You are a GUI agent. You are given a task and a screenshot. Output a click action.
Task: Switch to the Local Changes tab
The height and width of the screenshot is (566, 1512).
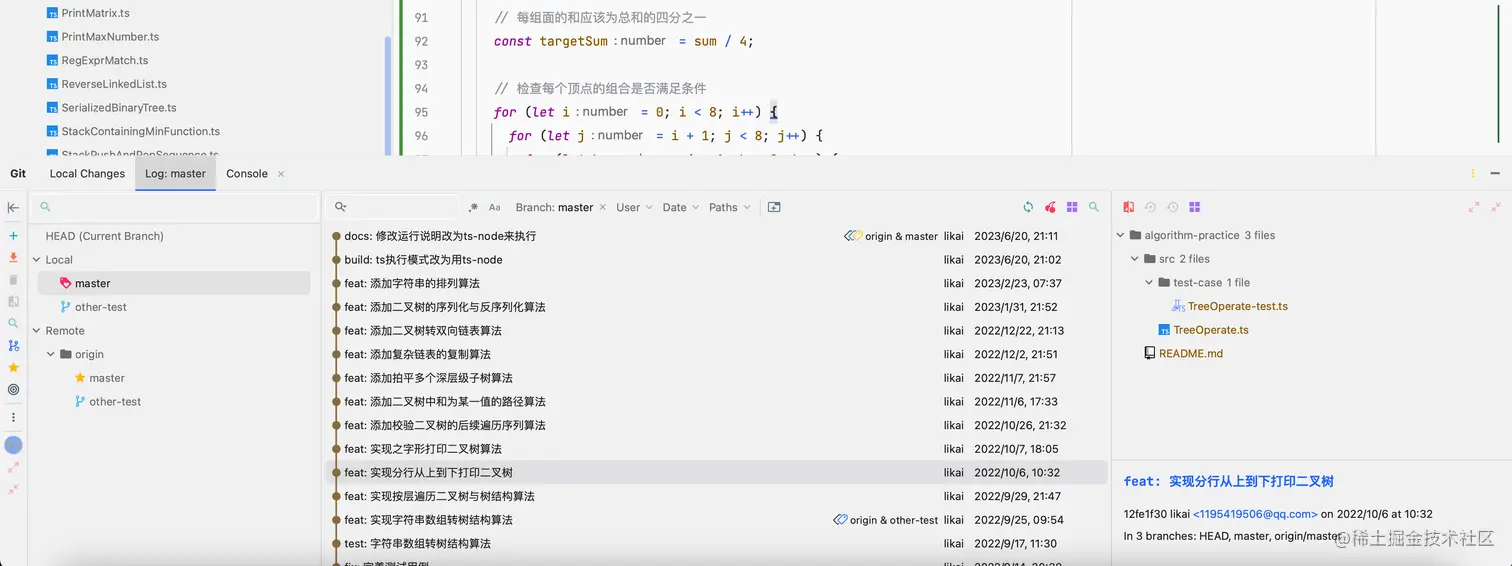click(87, 173)
